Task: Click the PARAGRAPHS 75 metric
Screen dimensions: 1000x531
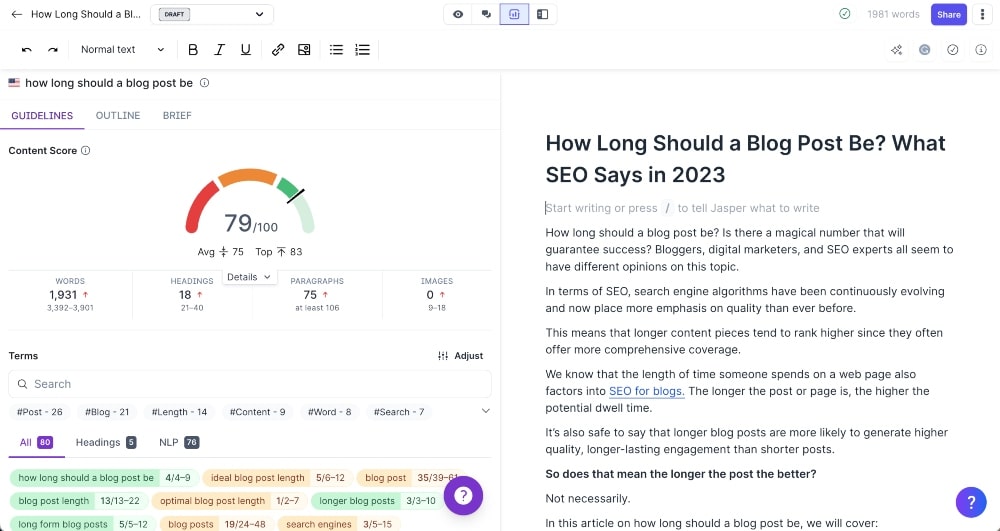Action: (317, 294)
